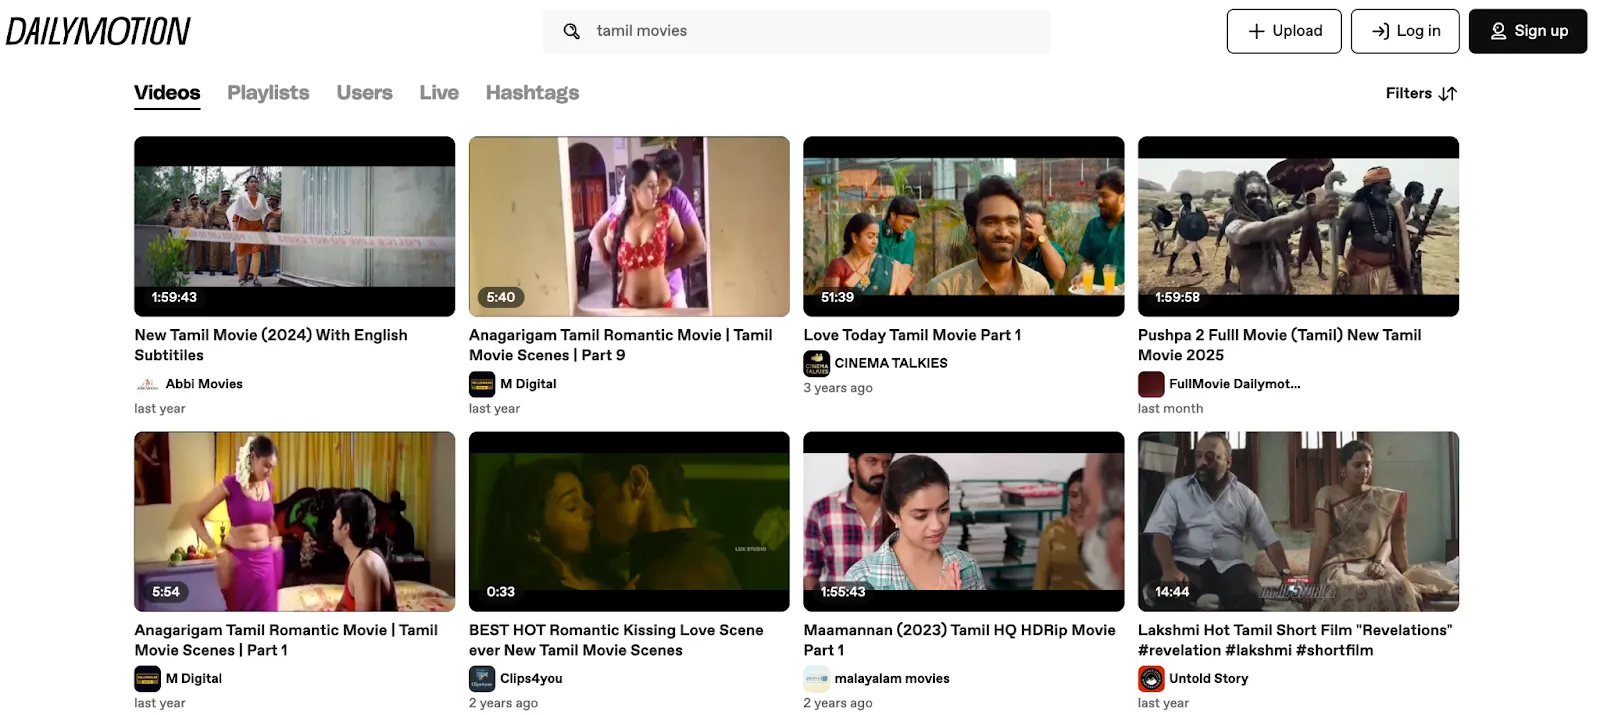Focus the search field containing tamil movies
The height and width of the screenshot is (715, 1600).
[810, 31]
